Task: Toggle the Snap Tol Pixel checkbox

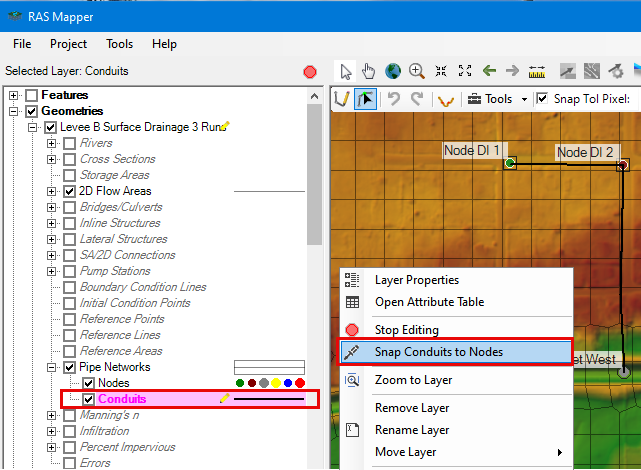Action: point(542,99)
